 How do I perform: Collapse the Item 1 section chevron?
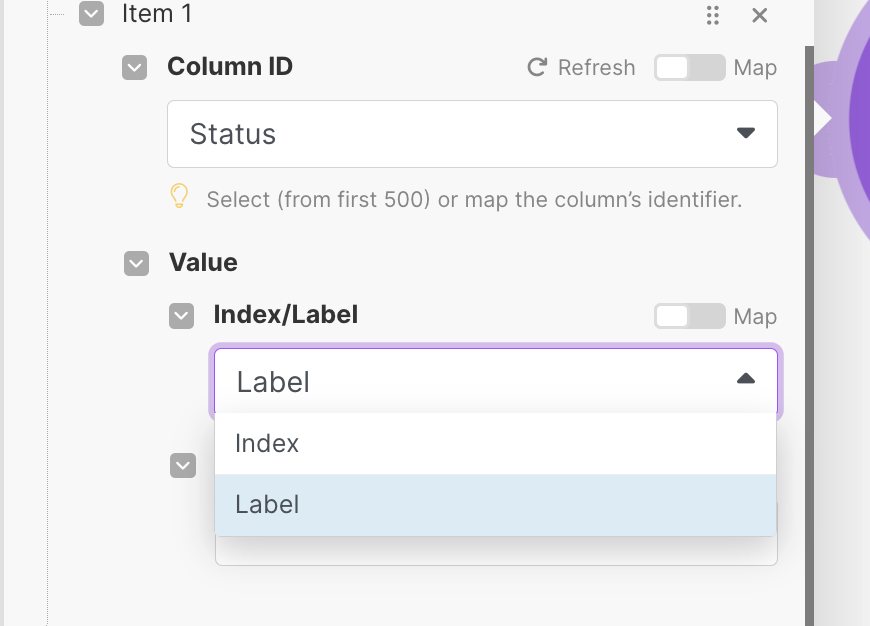(91, 14)
